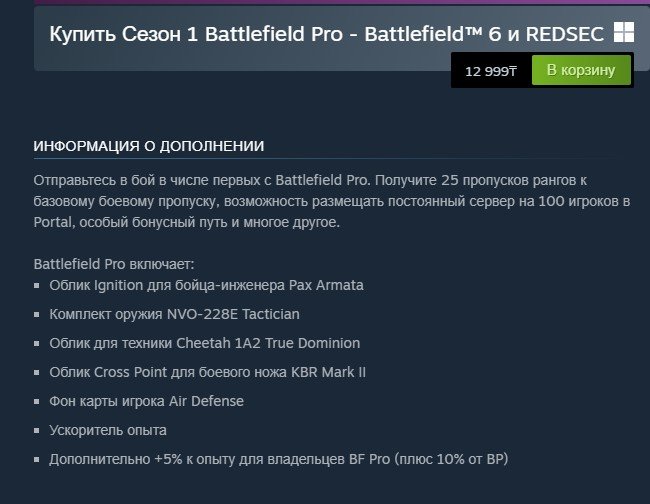Click the bullet beside Дополнительно +5%
Screen dimensions: 650x504
[x=38, y=460]
